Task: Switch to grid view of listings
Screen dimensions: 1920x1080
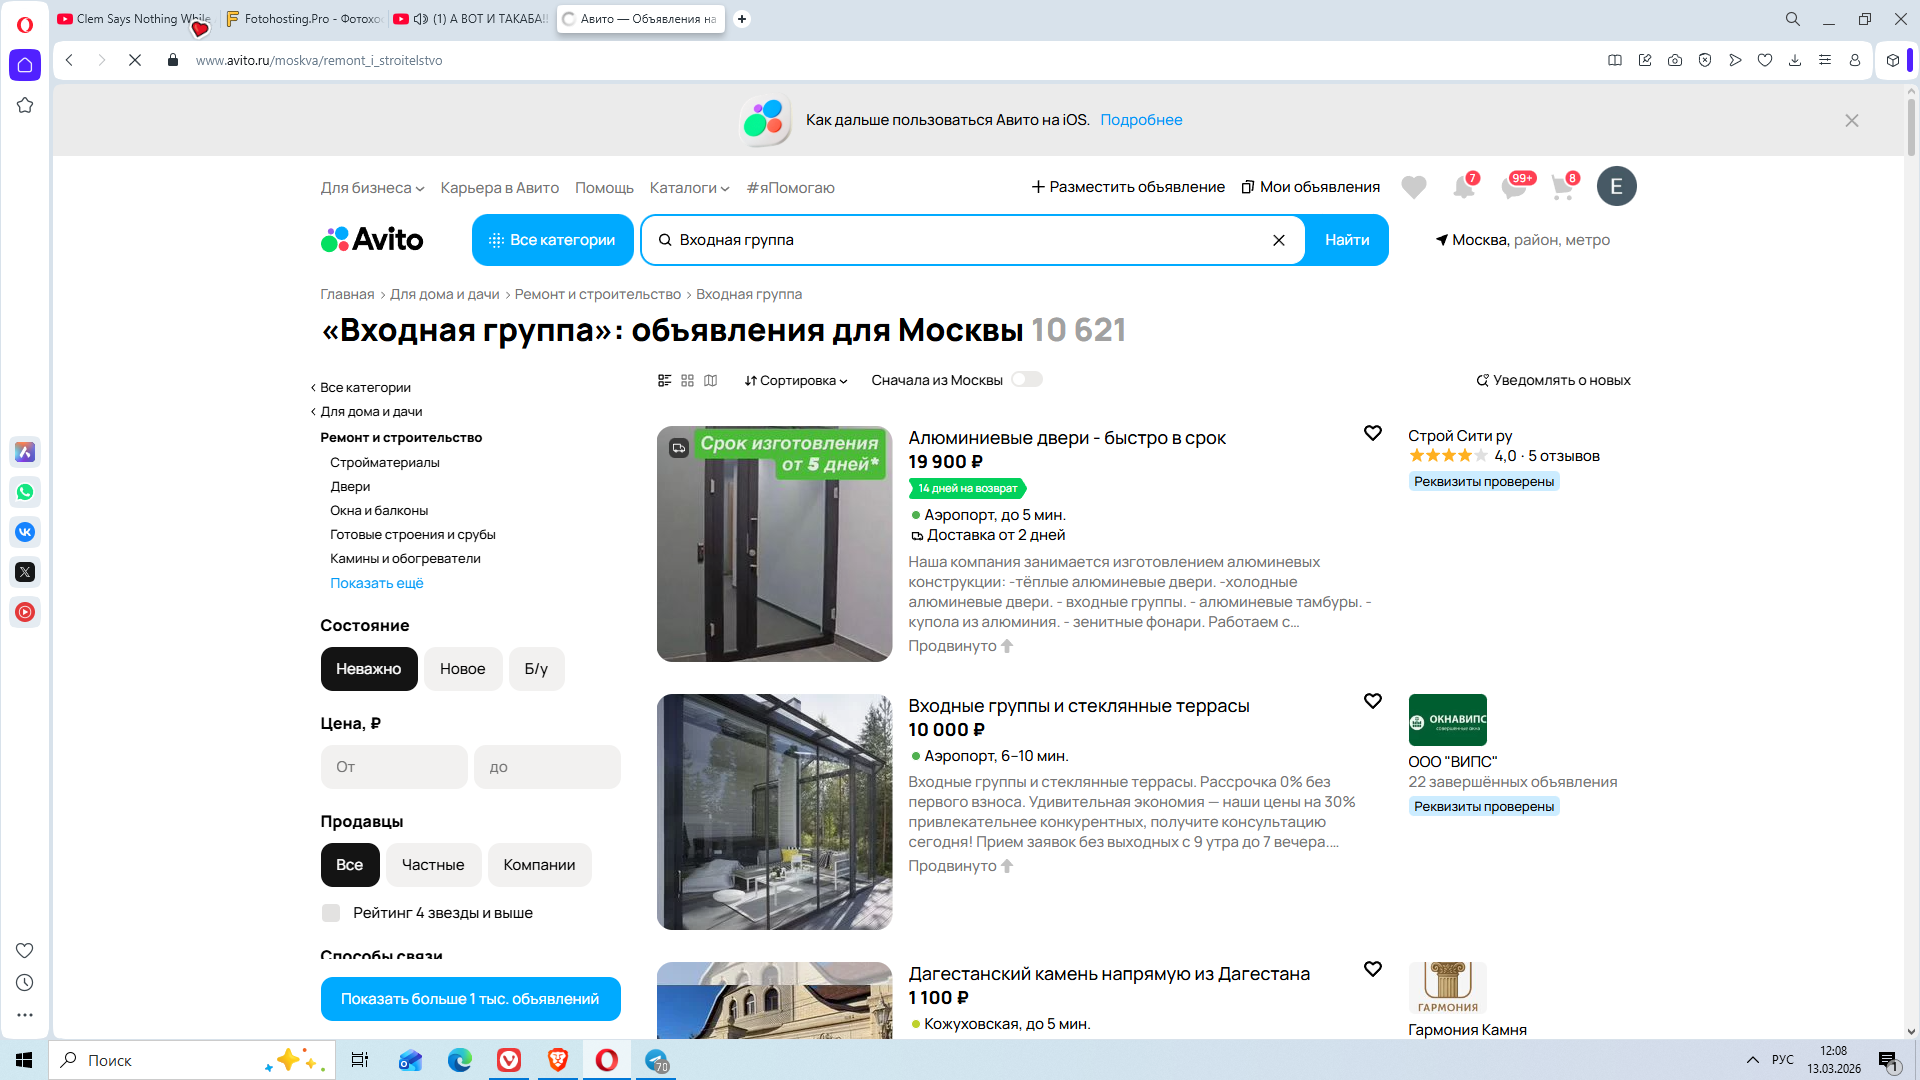Action: click(x=687, y=380)
